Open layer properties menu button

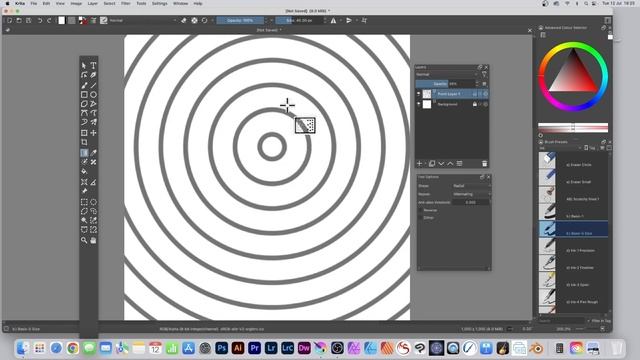(x=460, y=164)
